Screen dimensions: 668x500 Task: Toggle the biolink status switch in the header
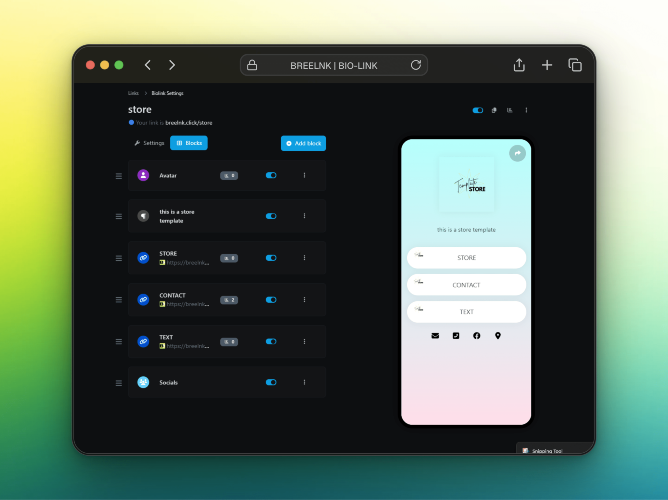(x=478, y=110)
